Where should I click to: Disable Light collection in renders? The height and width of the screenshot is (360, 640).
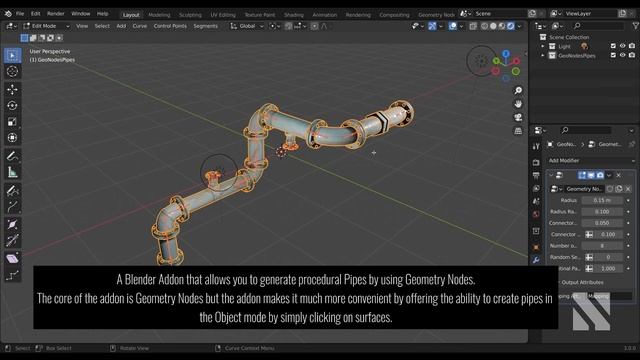[632, 46]
